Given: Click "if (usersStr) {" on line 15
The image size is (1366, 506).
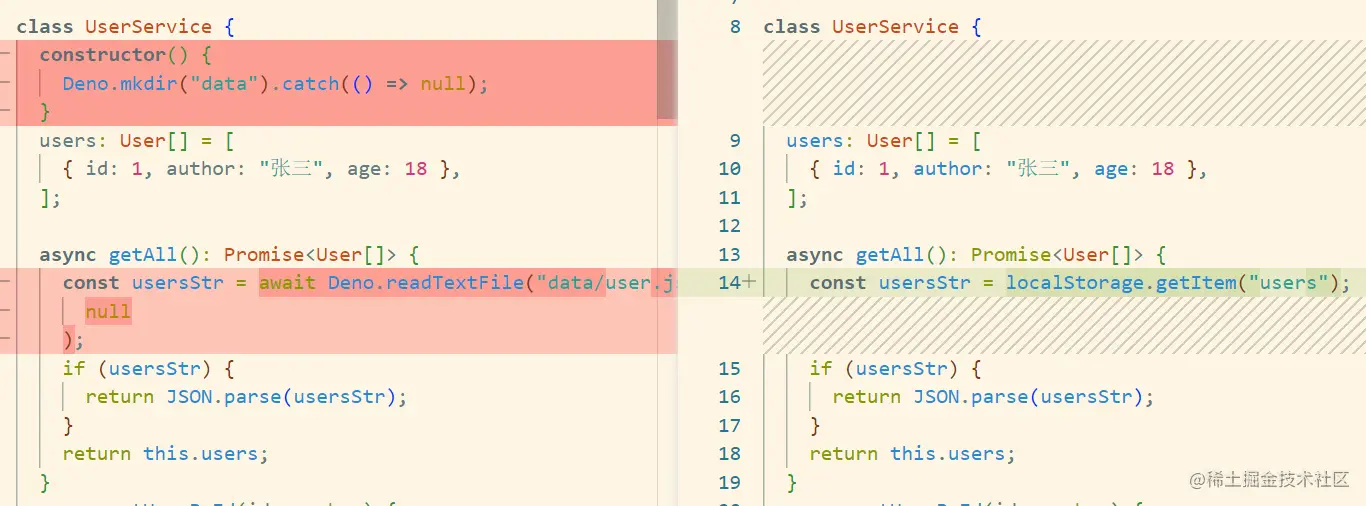Looking at the screenshot, I should click(895, 369).
